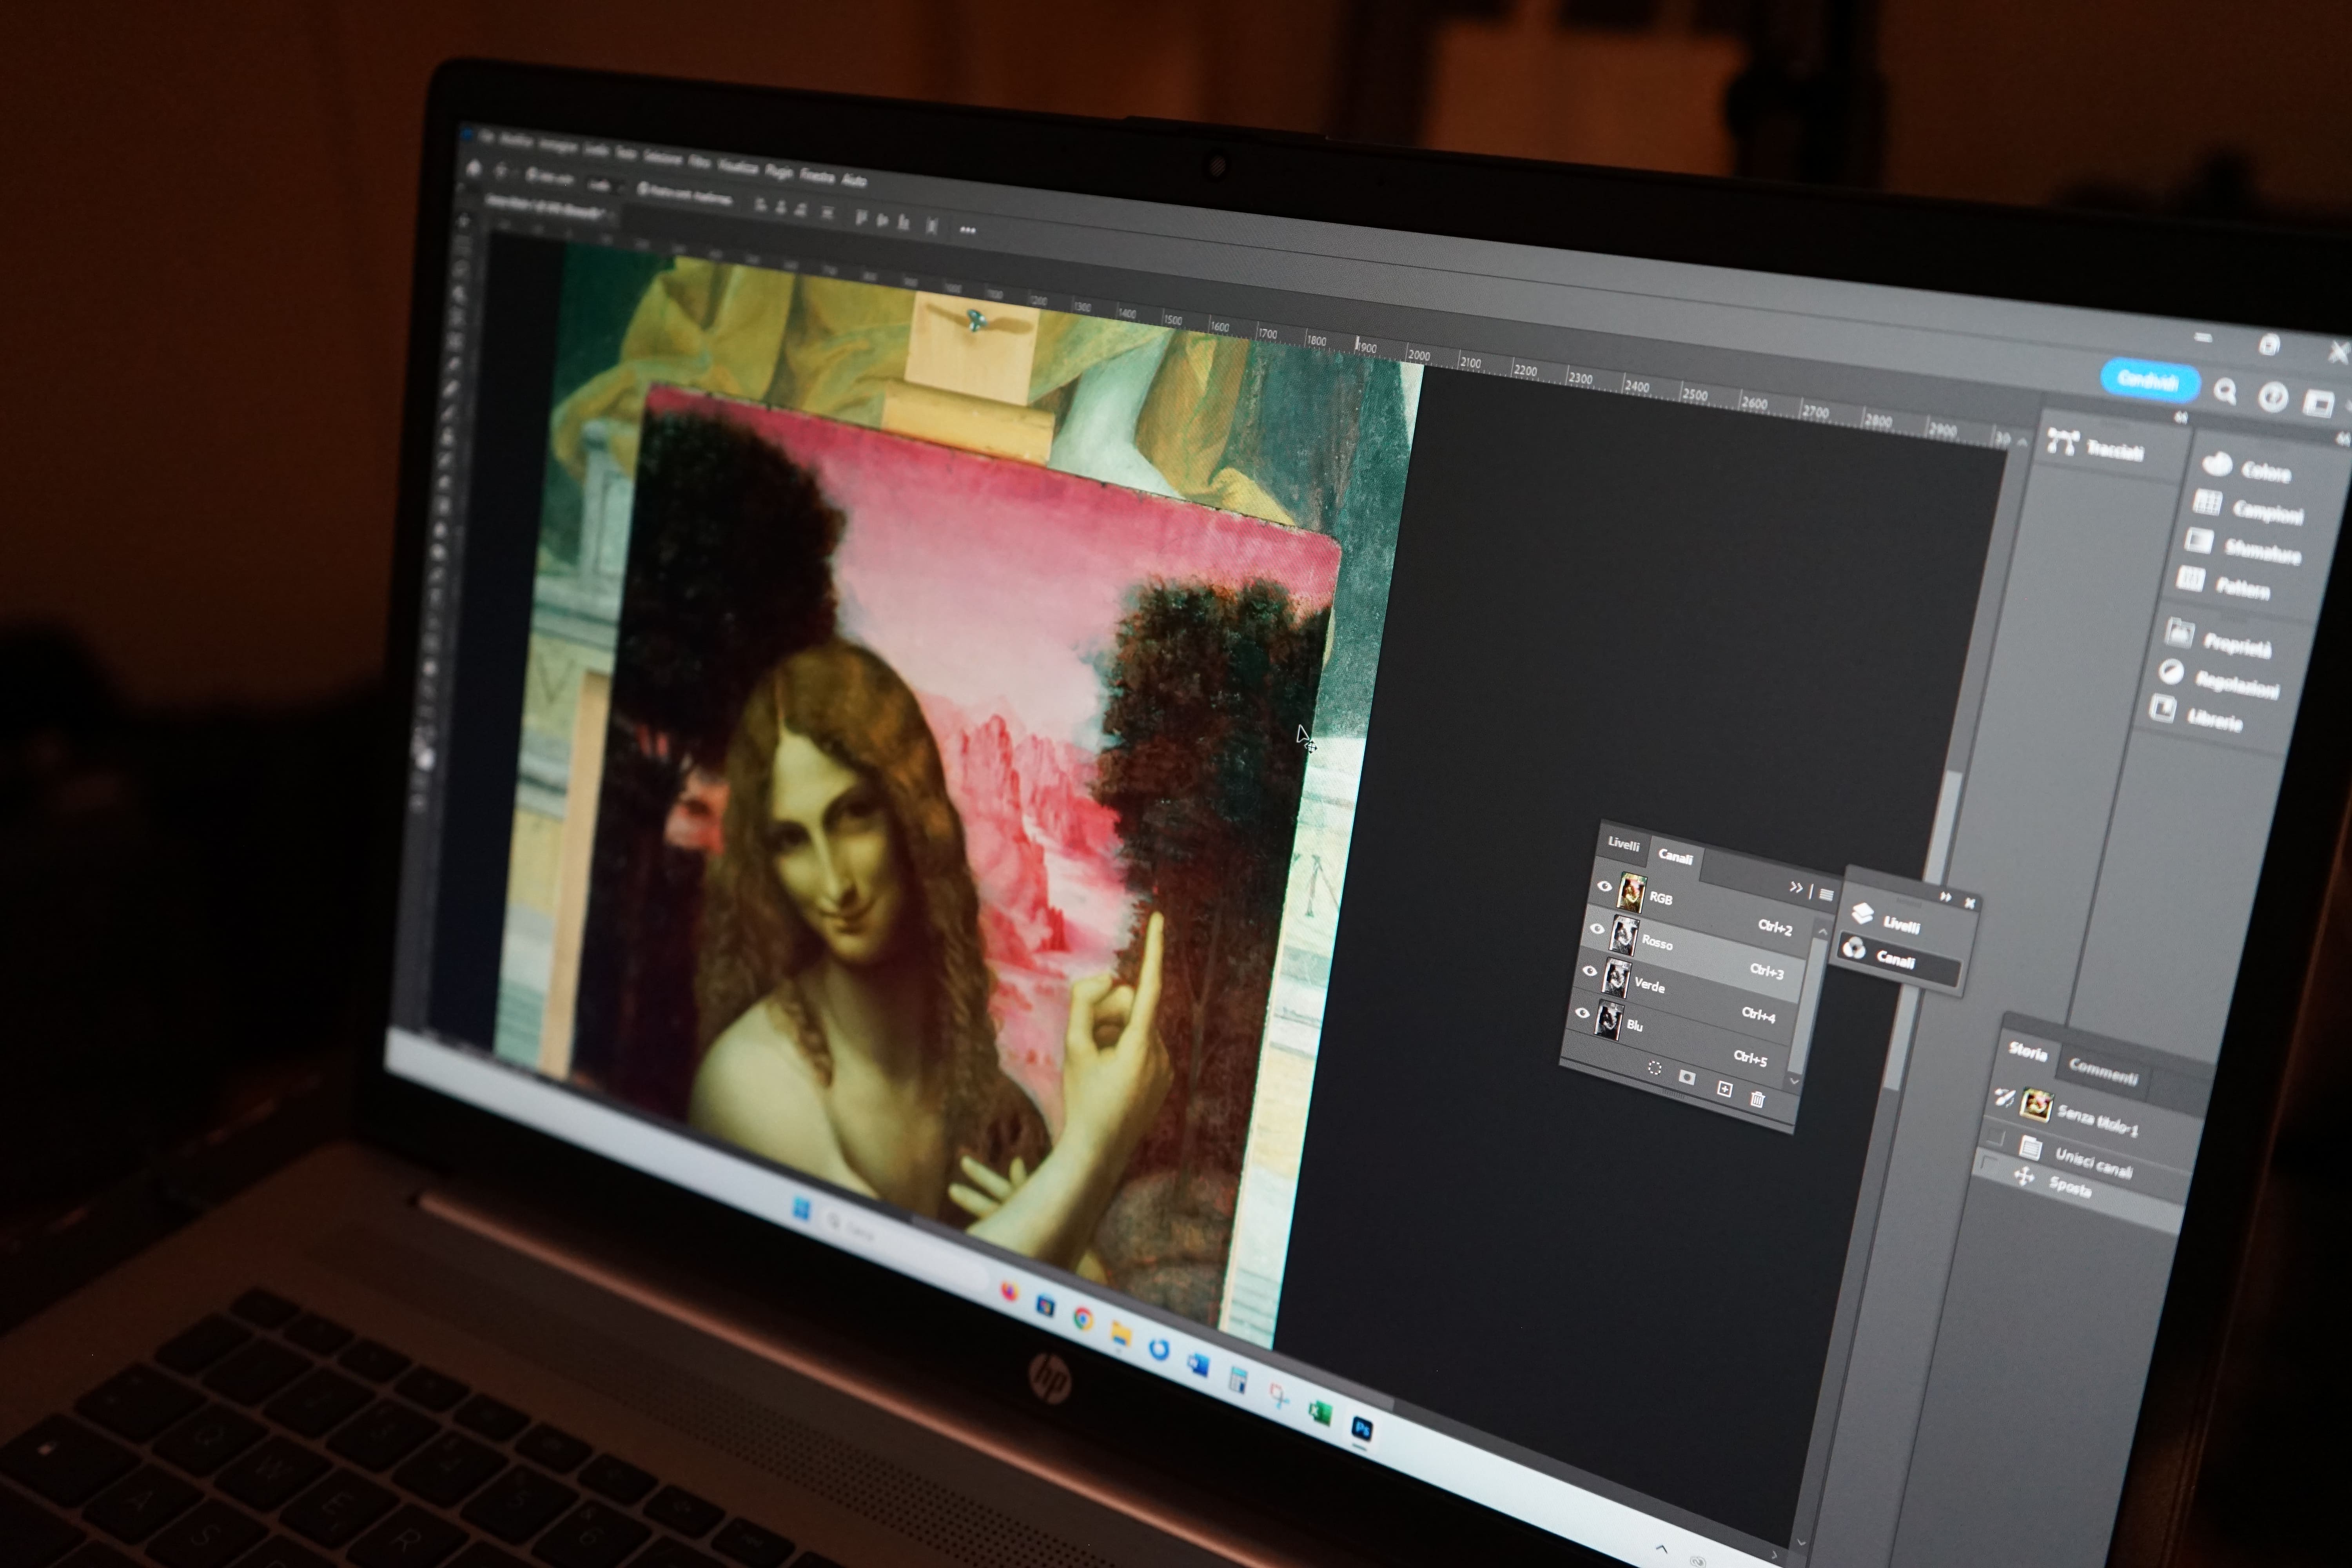Toggle visibility of the Rosso channel
This screenshot has height=1568, width=2352.
pos(1597,929)
